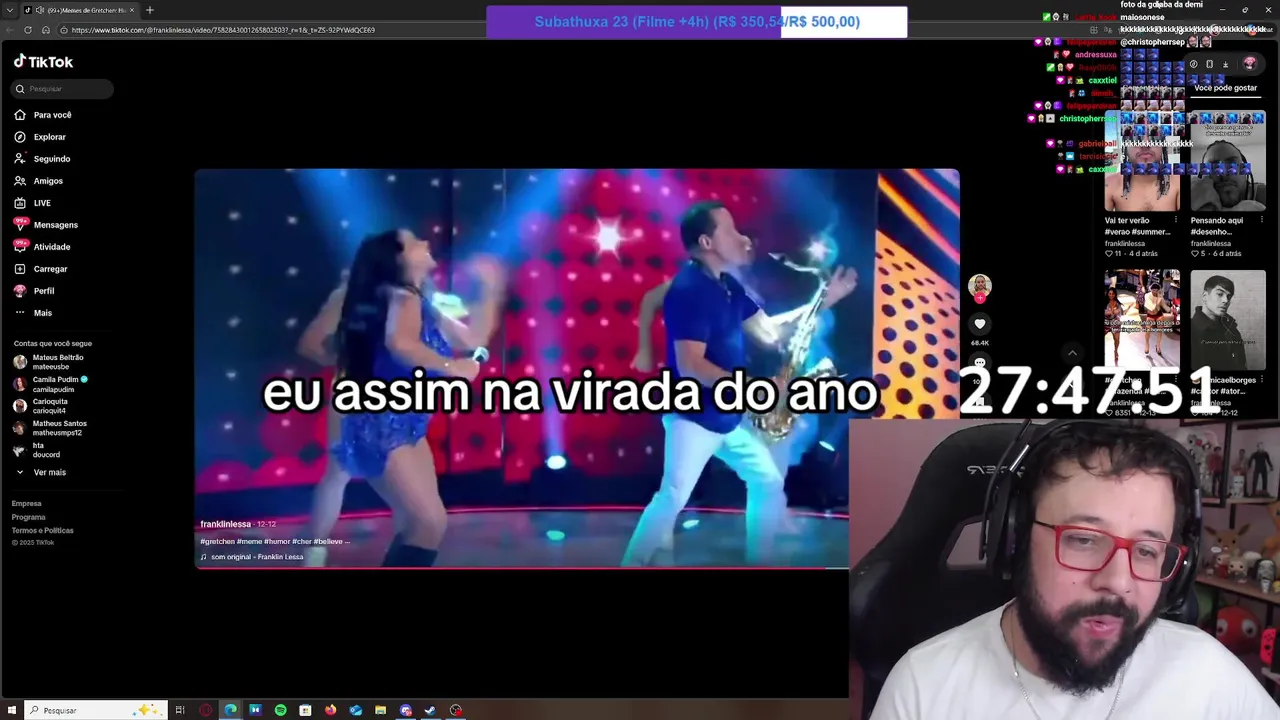Open the browser tab list chevron
This screenshot has height=720, width=1280.
(x=10, y=10)
